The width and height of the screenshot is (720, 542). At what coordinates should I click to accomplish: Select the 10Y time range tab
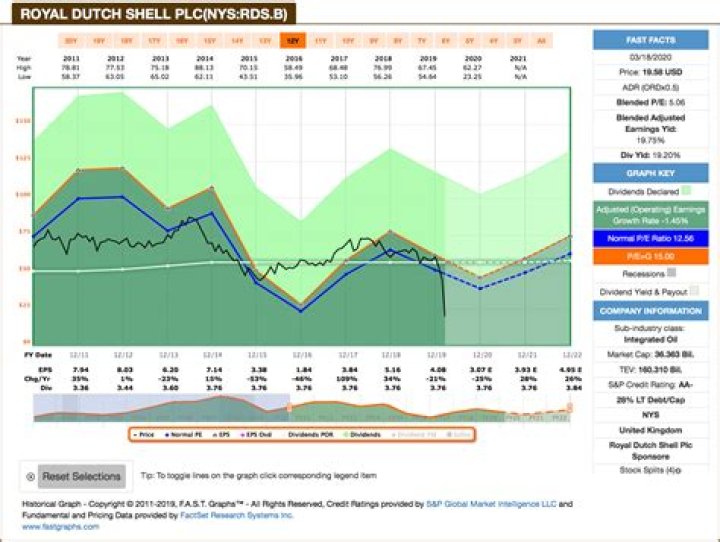(x=348, y=41)
